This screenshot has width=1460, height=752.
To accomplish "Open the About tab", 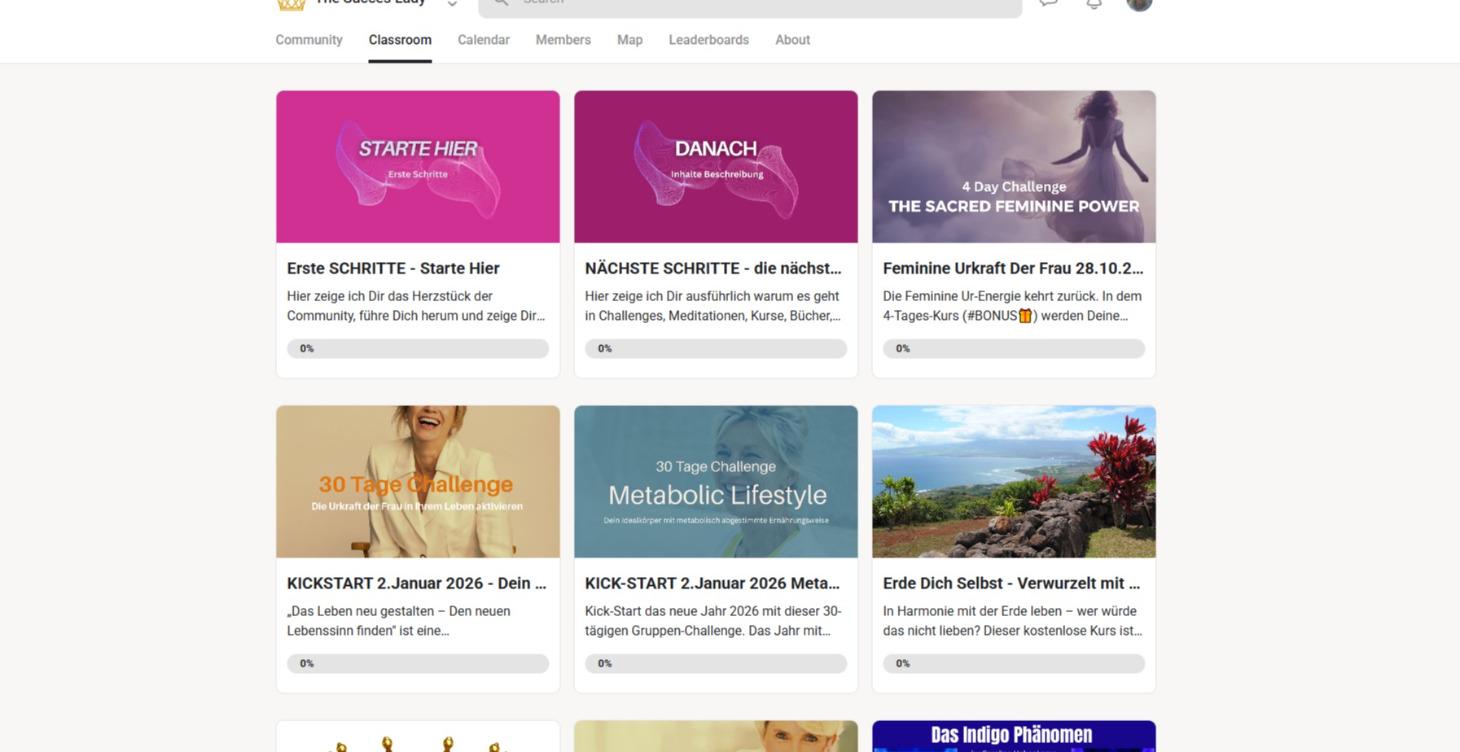I will tap(793, 40).
